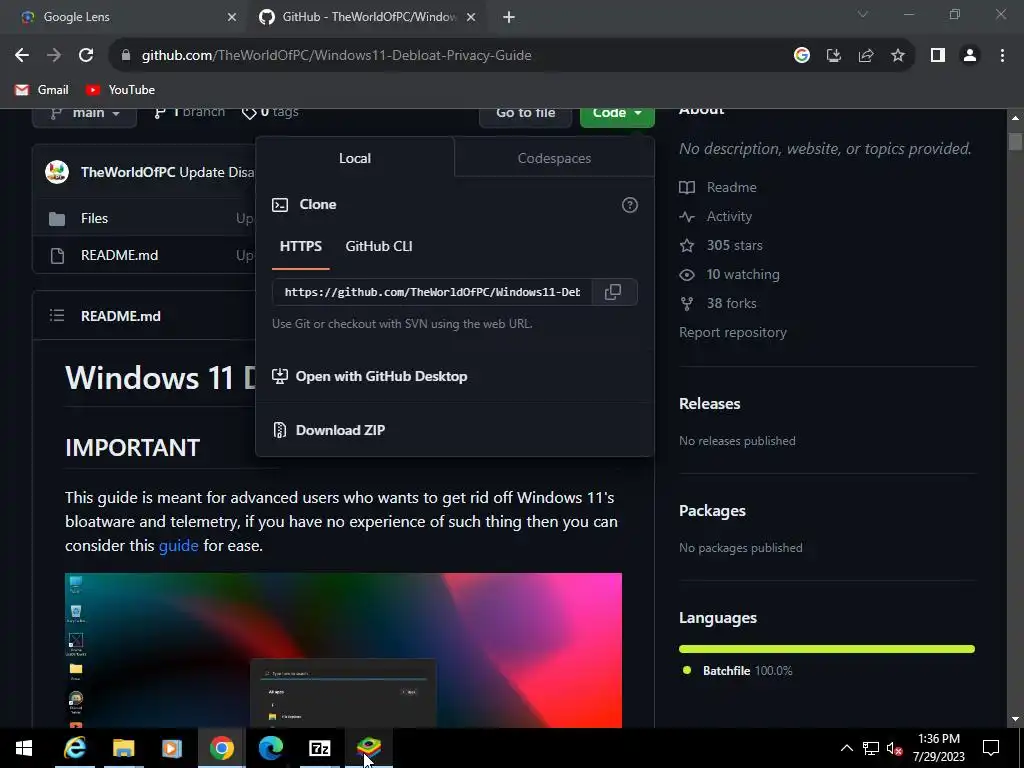The image size is (1024, 768).
Task: Select the GitHub browser tab
Action: point(366,18)
